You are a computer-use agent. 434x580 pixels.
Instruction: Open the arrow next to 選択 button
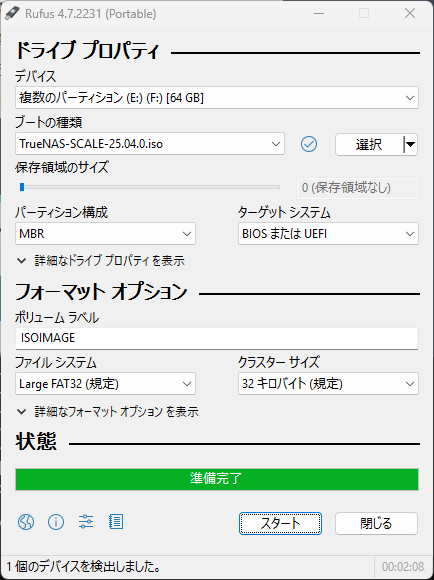[x=410, y=144]
